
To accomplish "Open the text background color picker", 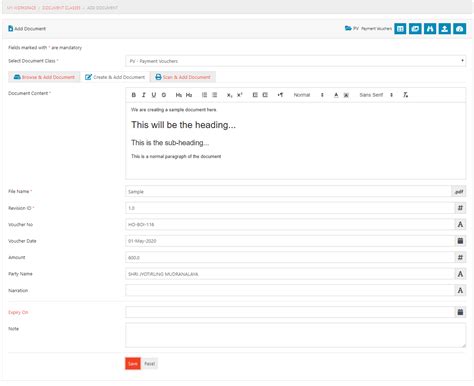I will point(346,95).
